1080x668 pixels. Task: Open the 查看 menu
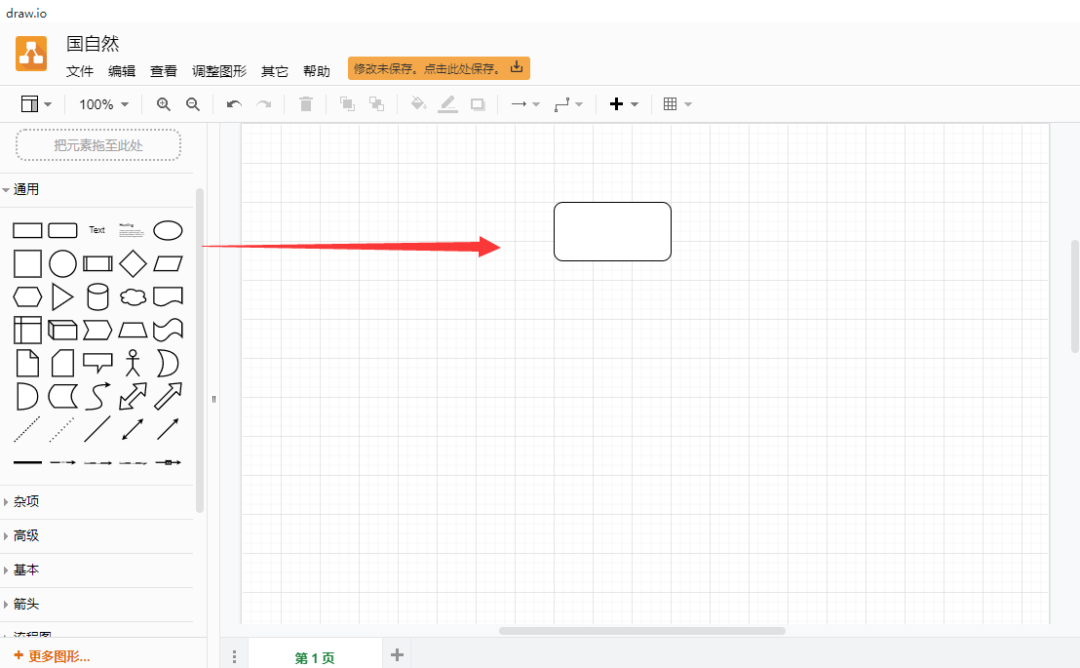coord(163,71)
